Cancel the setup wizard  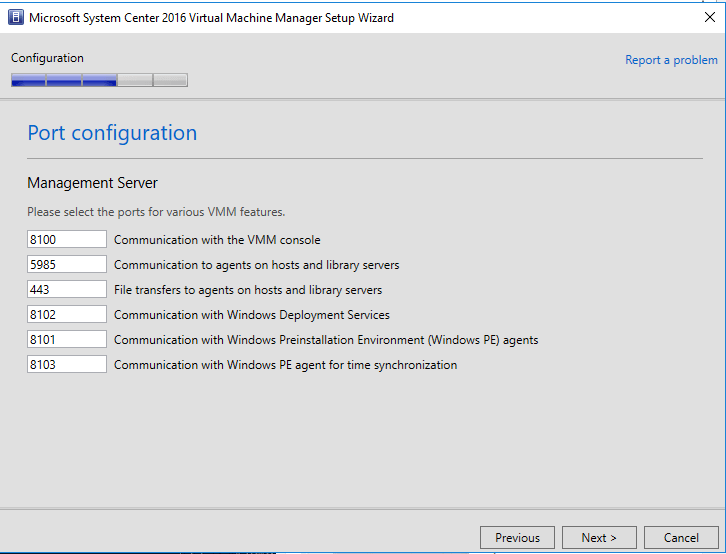point(681,537)
